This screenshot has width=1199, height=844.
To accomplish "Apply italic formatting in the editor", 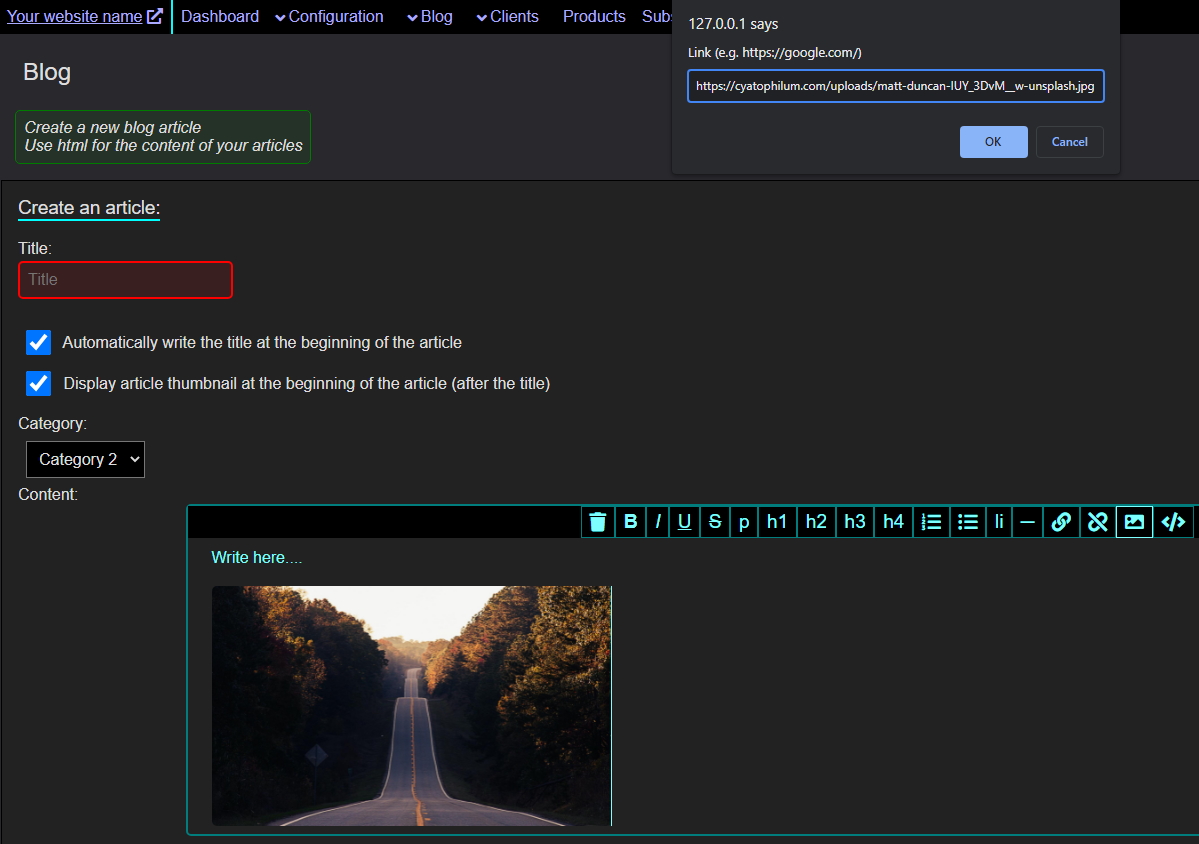I will point(658,522).
